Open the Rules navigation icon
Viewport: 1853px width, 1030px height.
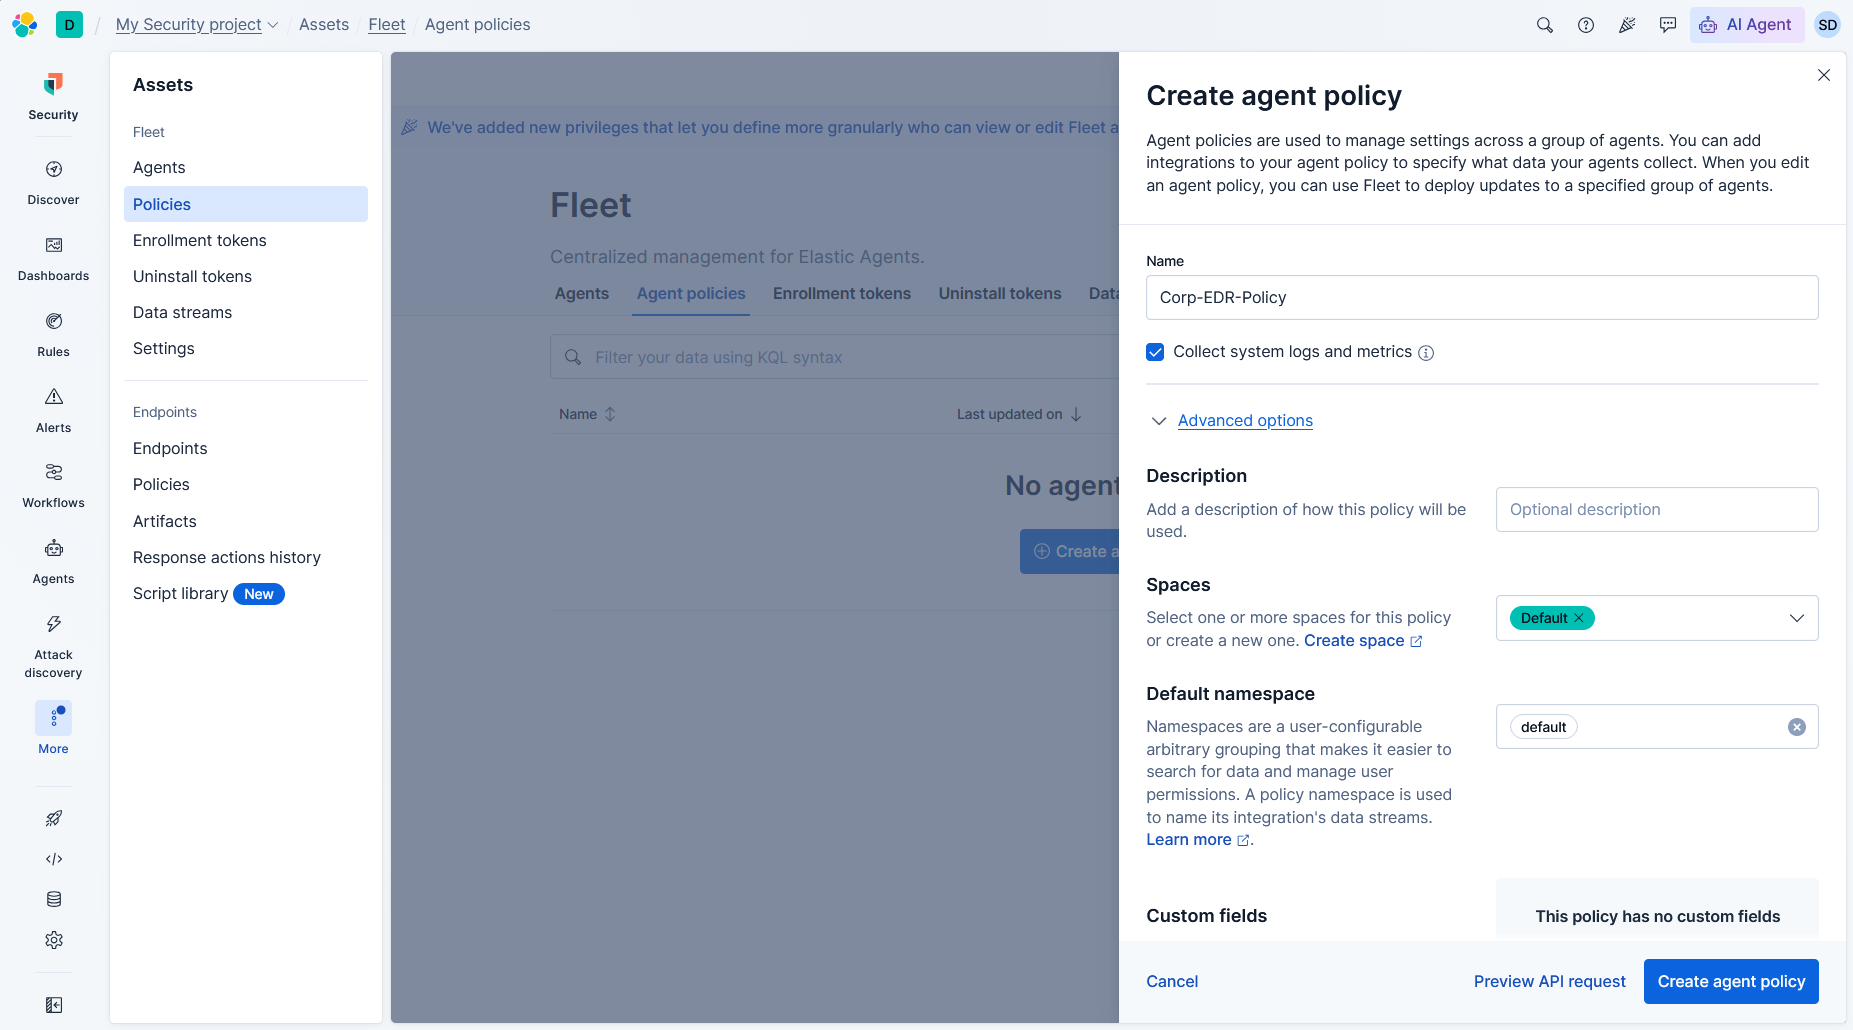click(x=54, y=322)
